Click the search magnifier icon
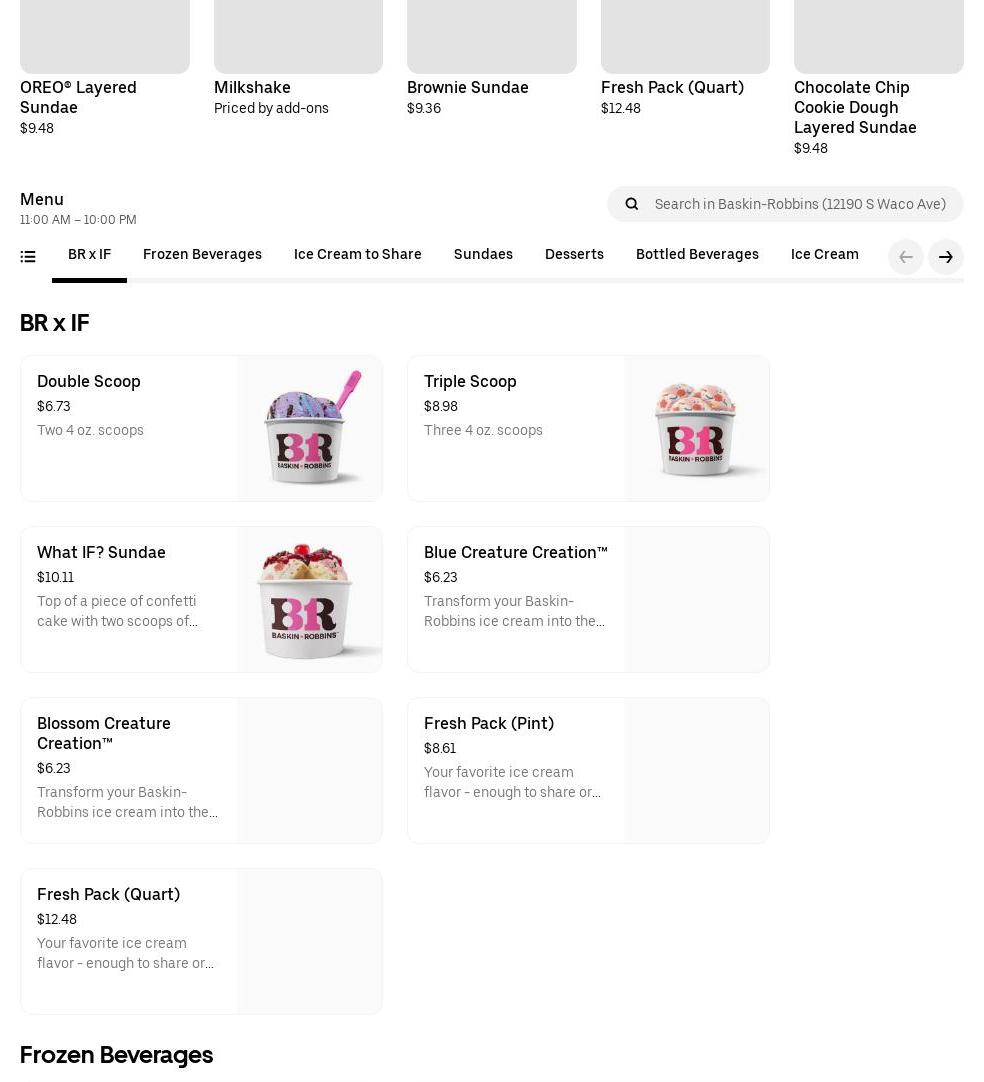 tap(632, 204)
